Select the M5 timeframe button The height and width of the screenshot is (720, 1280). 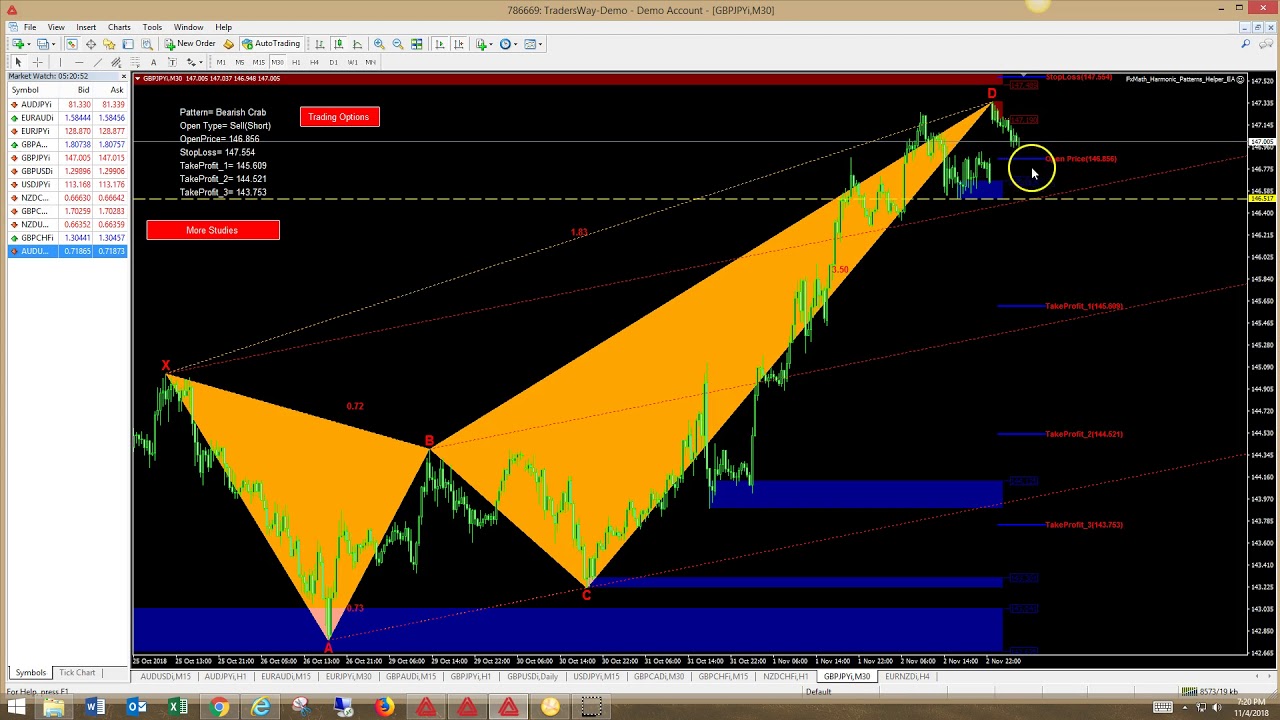coord(240,62)
